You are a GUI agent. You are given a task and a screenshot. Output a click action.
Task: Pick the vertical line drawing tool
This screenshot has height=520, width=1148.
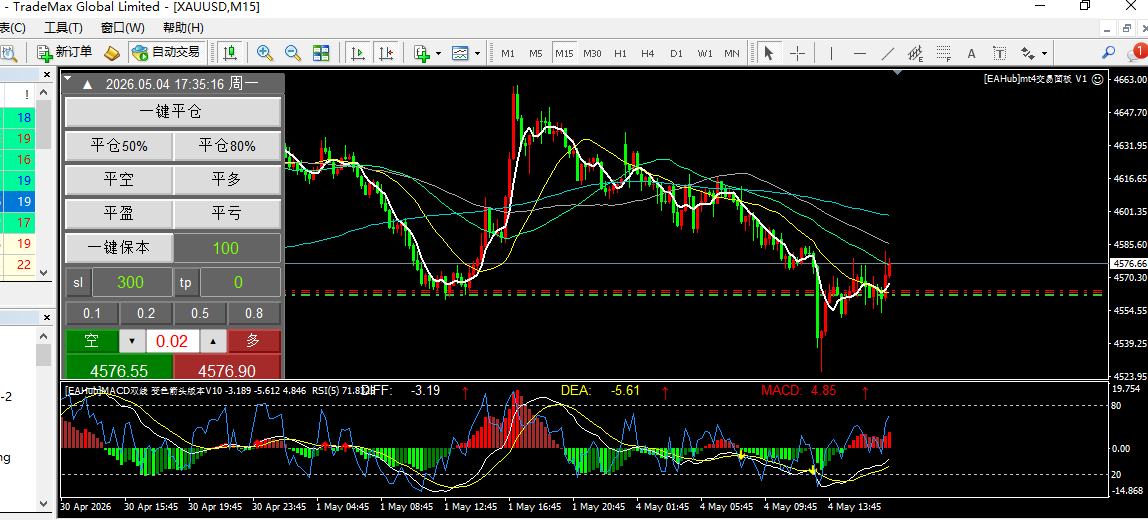tap(831, 53)
